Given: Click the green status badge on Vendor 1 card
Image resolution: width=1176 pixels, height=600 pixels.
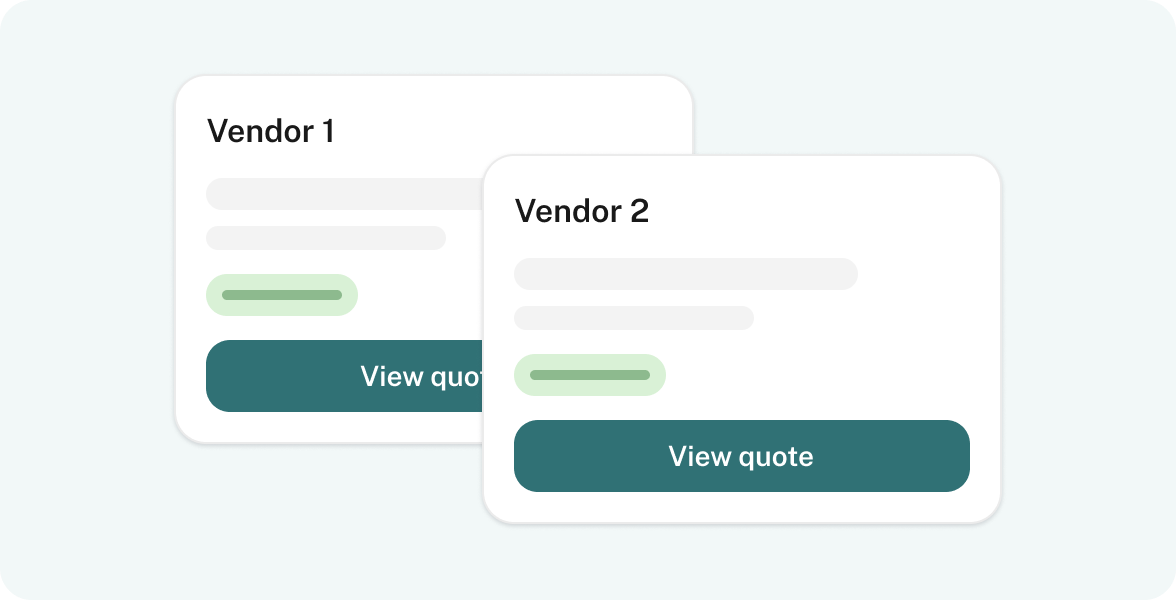Looking at the screenshot, I should (282, 295).
